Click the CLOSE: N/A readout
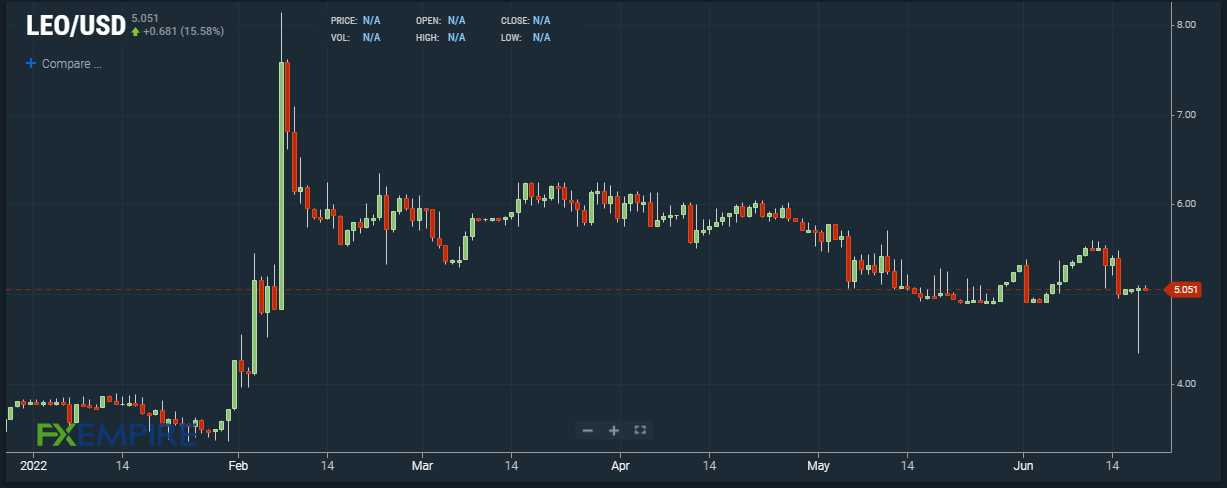Screen dimensions: 1227x488 [x=526, y=20]
